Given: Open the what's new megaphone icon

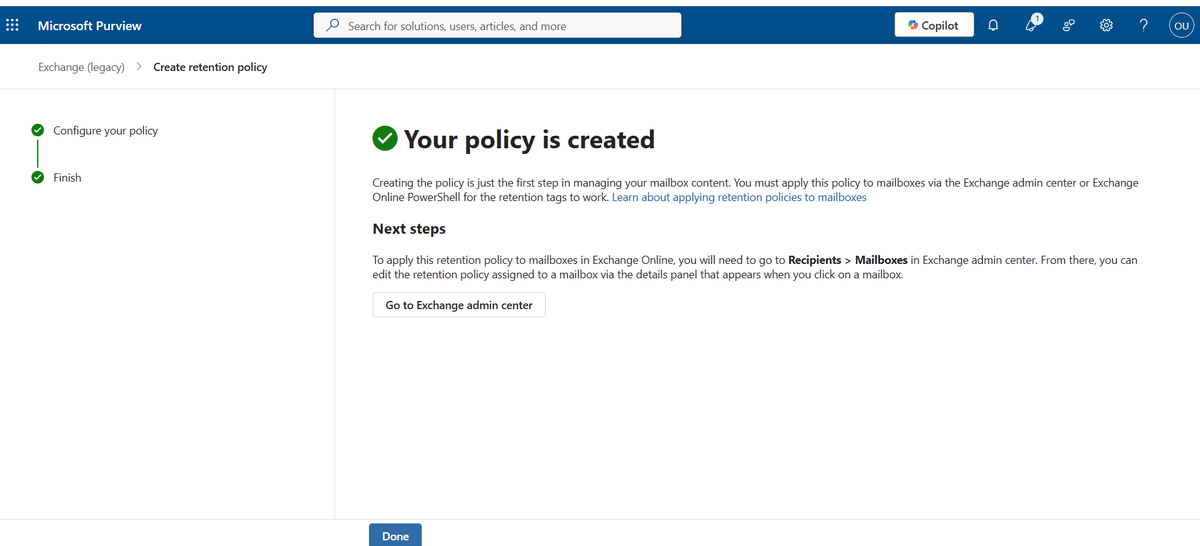Looking at the screenshot, I should pos(1033,25).
